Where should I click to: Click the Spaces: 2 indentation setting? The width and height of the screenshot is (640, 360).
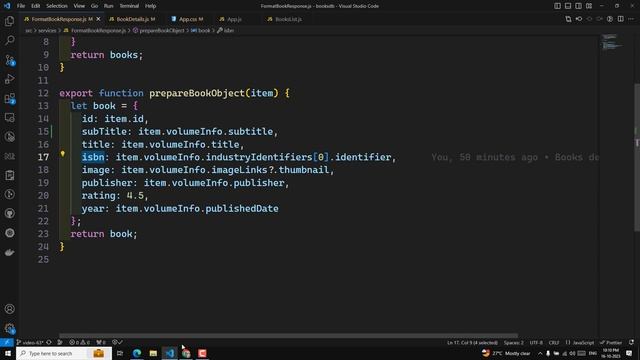point(513,342)
